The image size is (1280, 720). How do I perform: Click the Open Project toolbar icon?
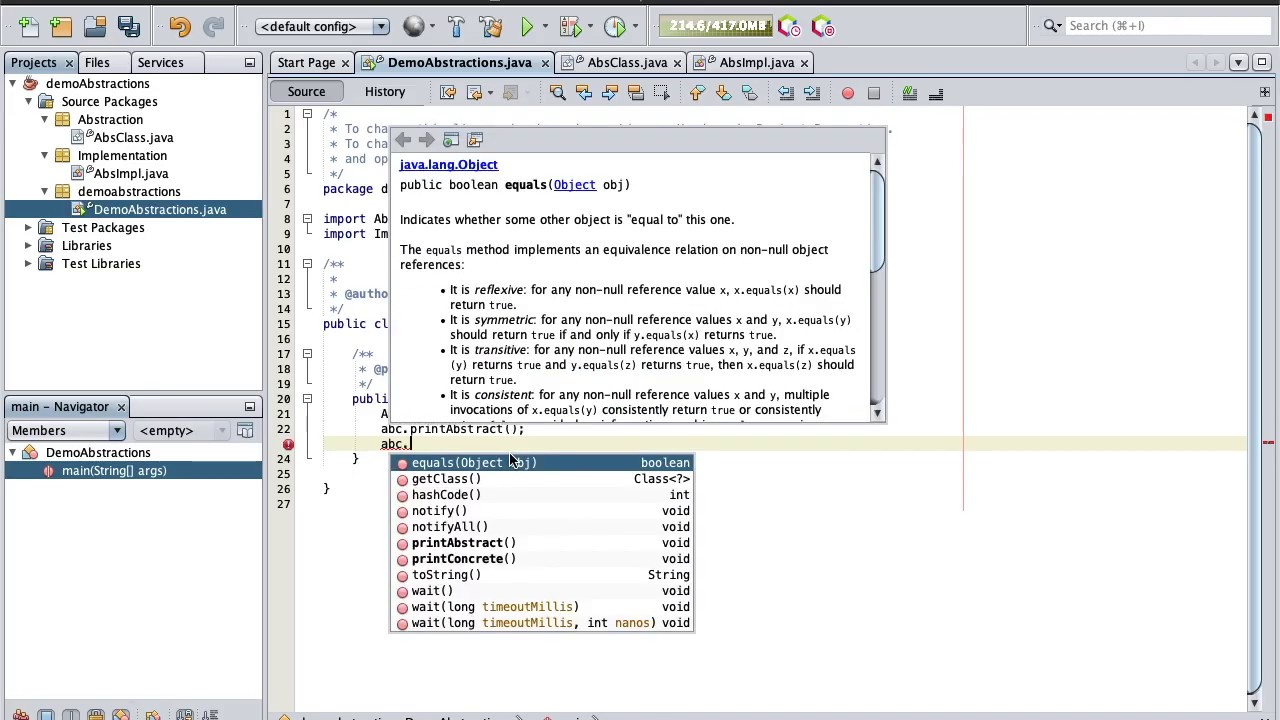click(x=95, y=27)
